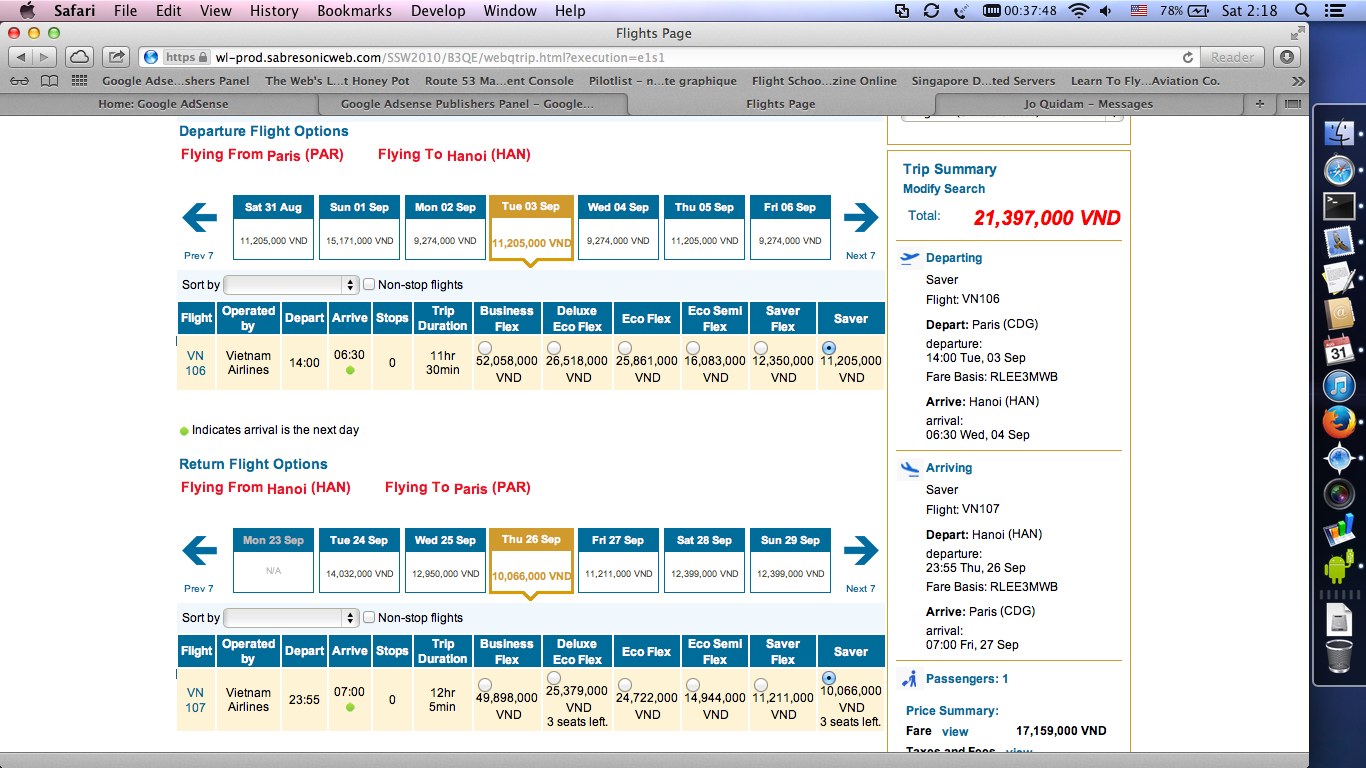Launch Firefox from the Dock
Screen dimensions: 1366x768
click(1339, 422)
